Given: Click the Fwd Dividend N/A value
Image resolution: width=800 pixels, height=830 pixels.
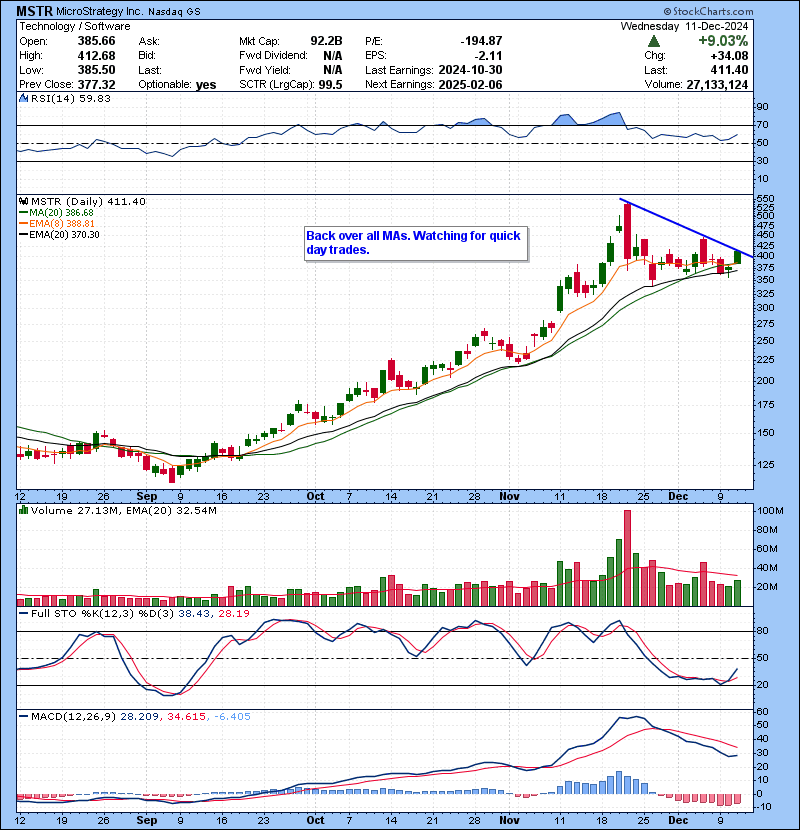Looking at the screenshot, I should pyautogui.click(x=332, y=56).
